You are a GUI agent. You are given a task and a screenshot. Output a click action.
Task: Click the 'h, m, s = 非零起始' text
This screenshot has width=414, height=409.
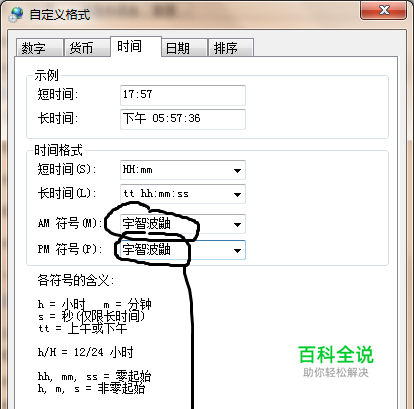tap(91, 388)
